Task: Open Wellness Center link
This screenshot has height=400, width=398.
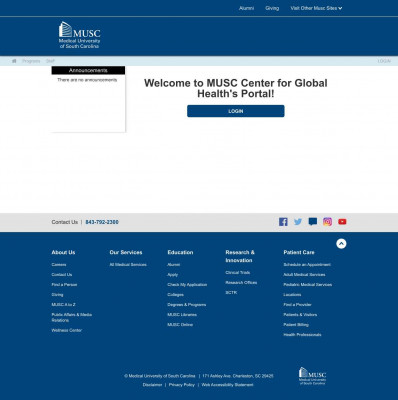Action: click(66, 330)
